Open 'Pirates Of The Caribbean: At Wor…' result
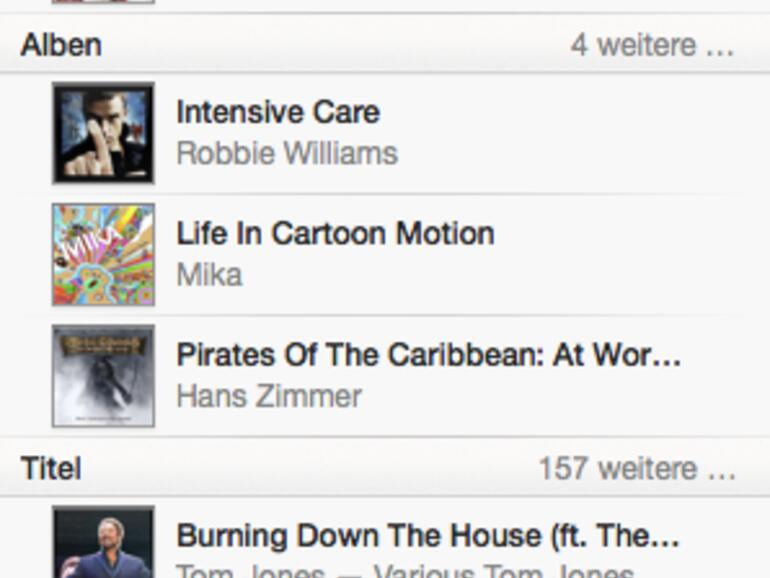 428,355
